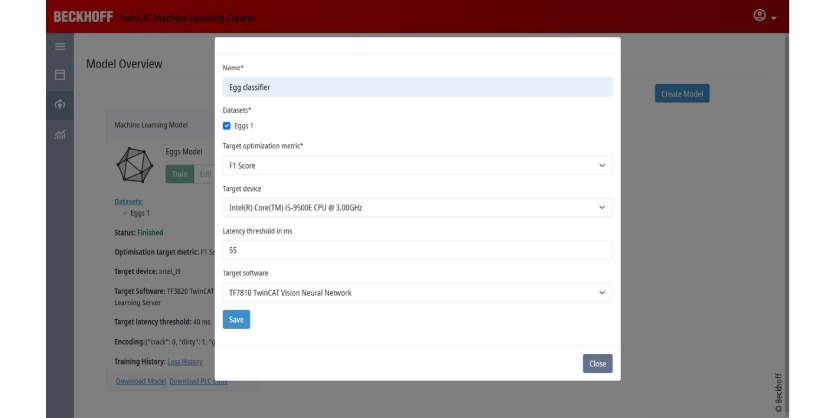Expand the Target software dropdown
The height and width of the screenshot is (418, 836).
pos(417,293)
